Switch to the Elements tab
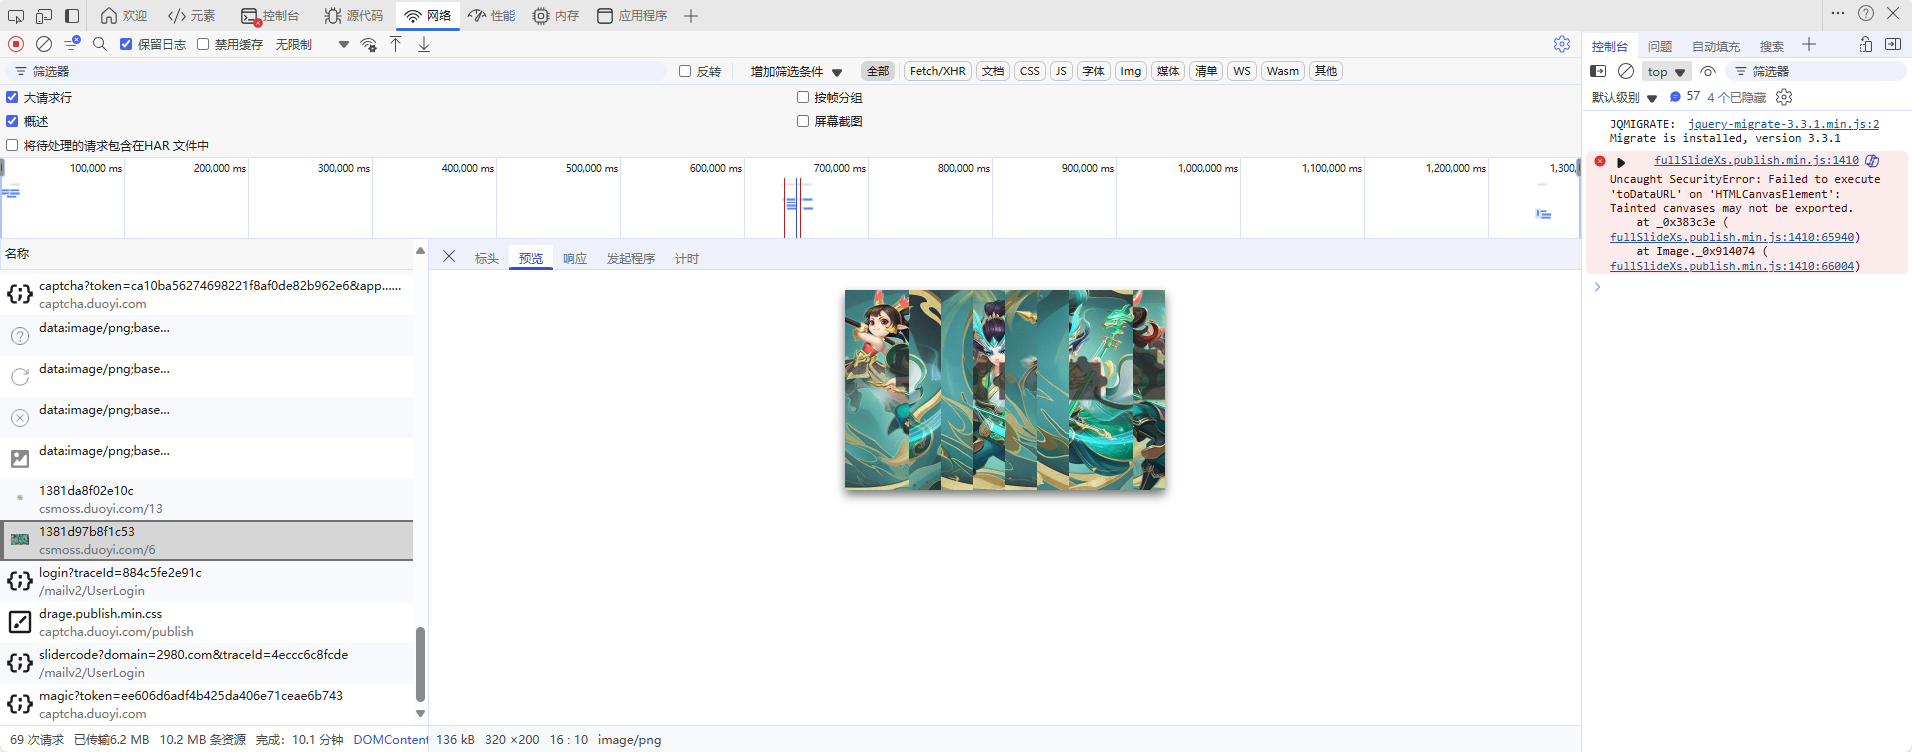Image resolution: width=1912 pixels, height=752 pixels. [191, 16]
